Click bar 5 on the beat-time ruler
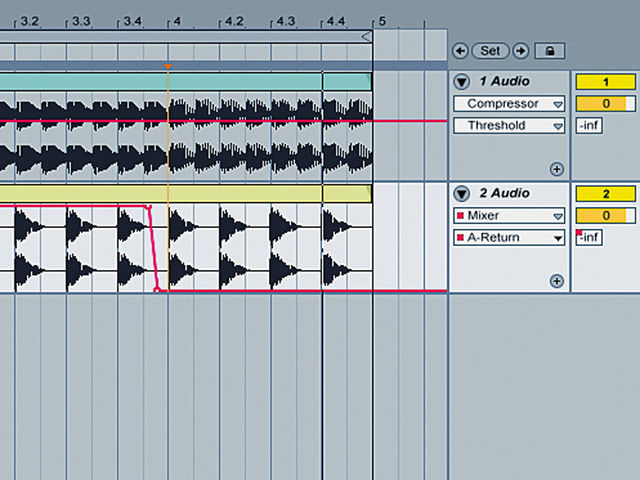 point(382,22)
